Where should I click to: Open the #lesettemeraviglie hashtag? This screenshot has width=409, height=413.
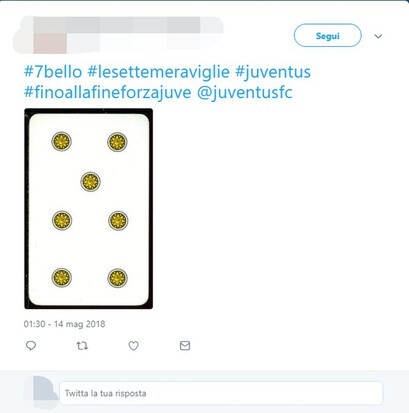pyautogui.click(x=159, y=72)
